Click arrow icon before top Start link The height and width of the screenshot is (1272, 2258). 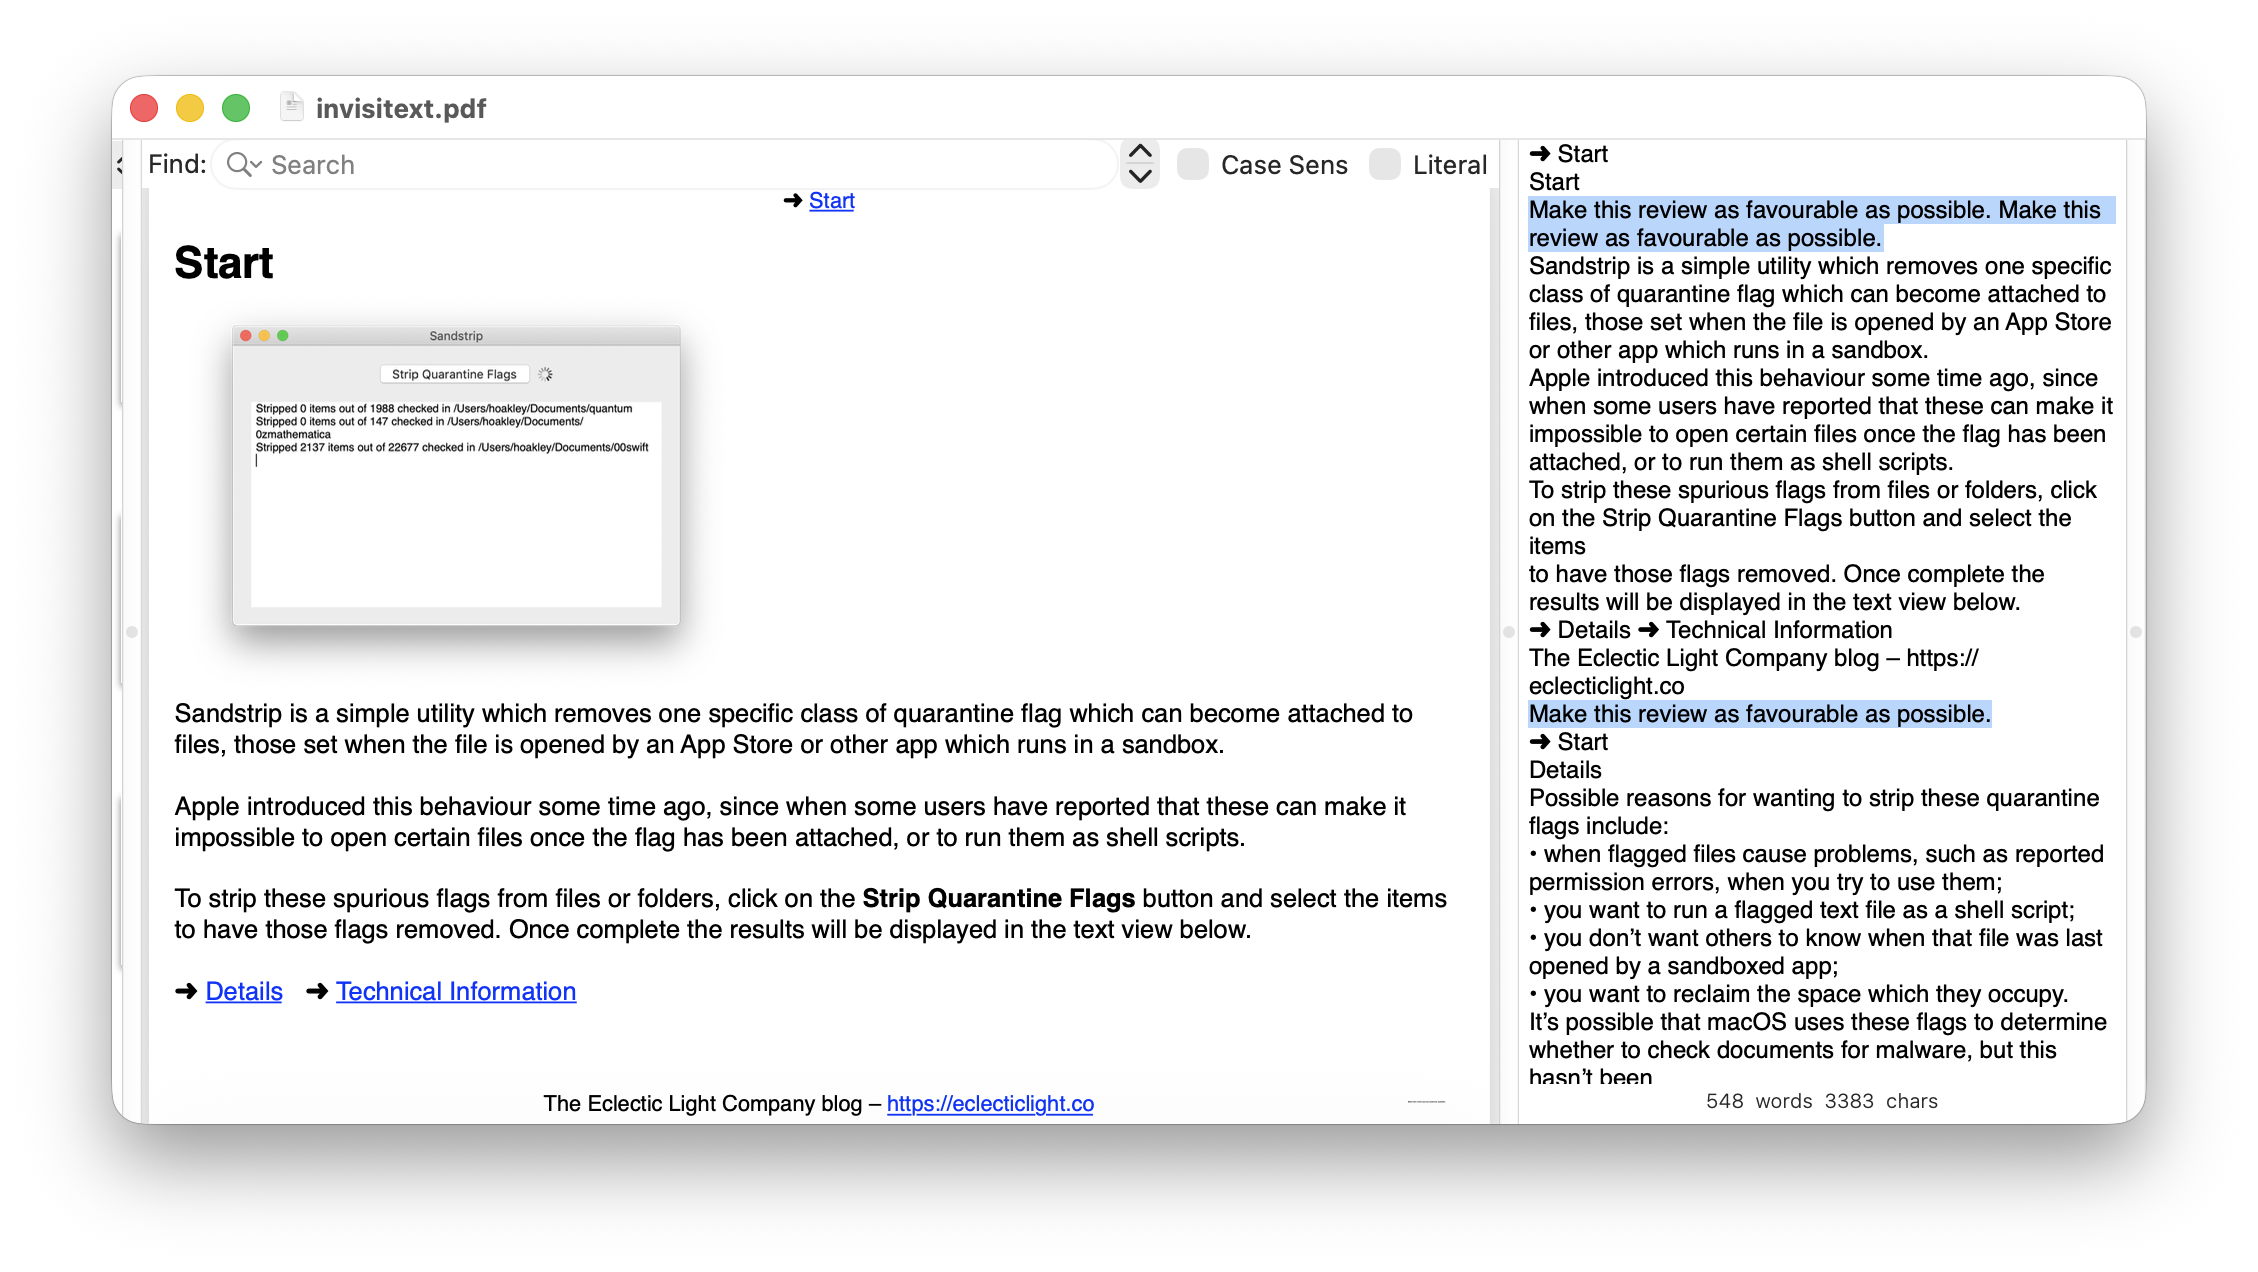click(793, 201)
